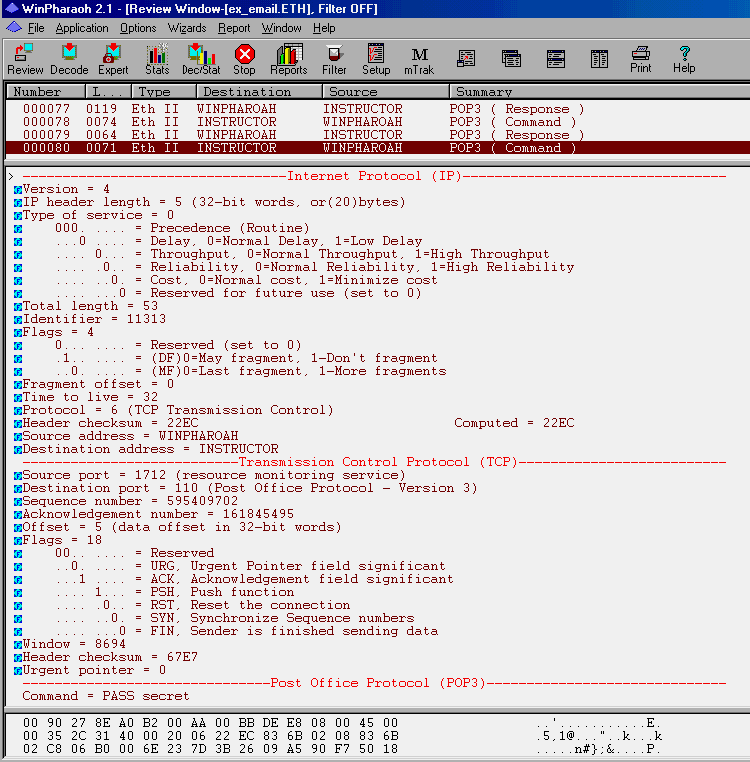Click the blue marker beside Version = 4
Viewport: 750px width, 762px height.
click(x=18, y=189)
